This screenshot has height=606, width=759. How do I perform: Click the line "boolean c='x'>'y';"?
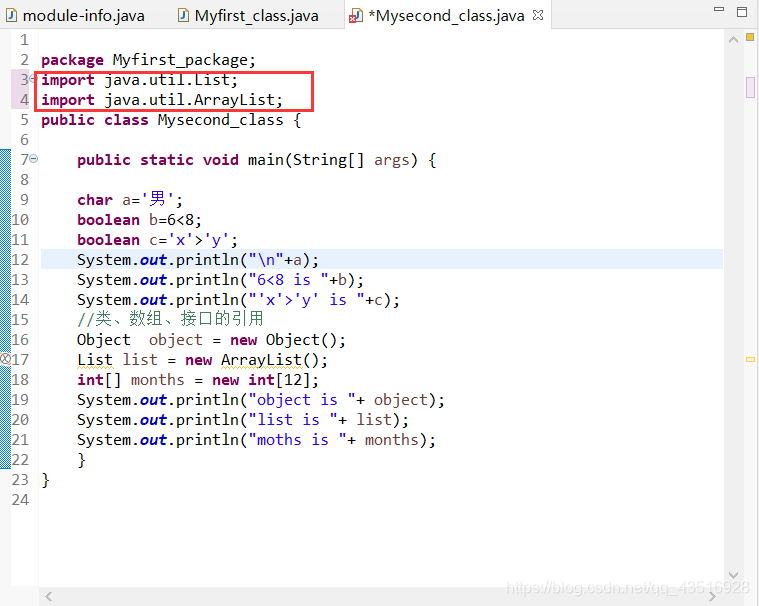coord(157,240)
